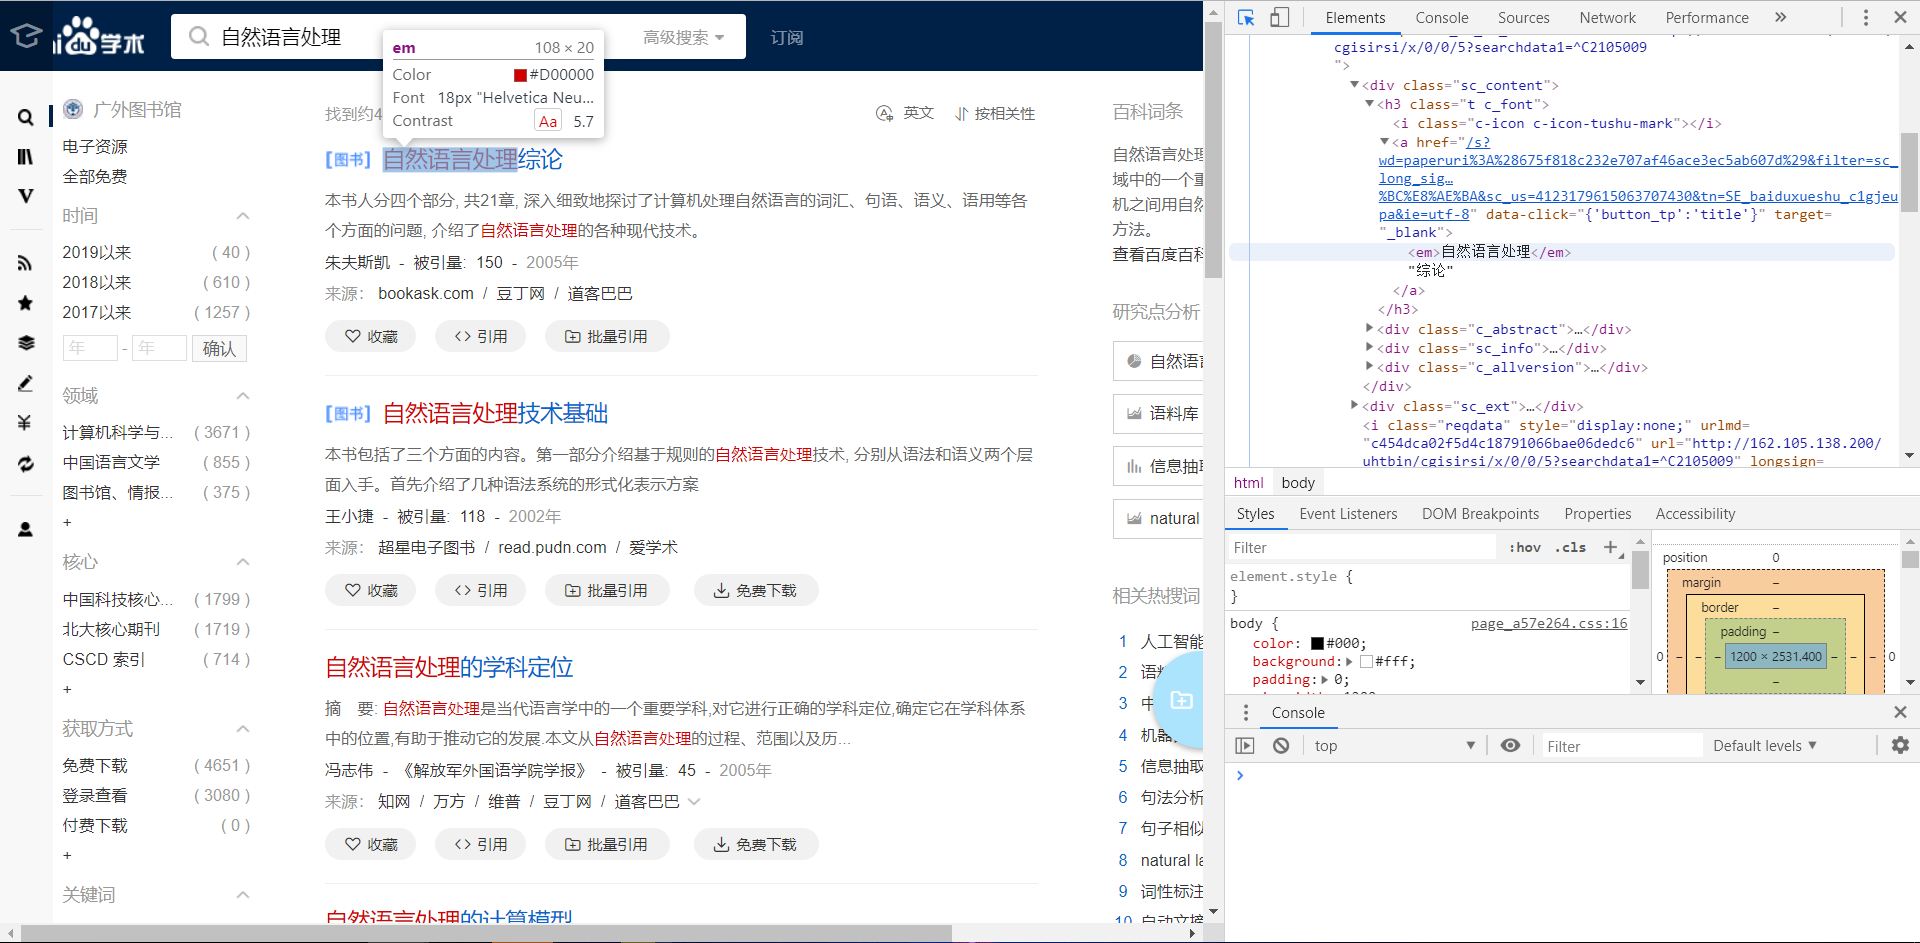Expand the background property triangle

point(1349,661)
